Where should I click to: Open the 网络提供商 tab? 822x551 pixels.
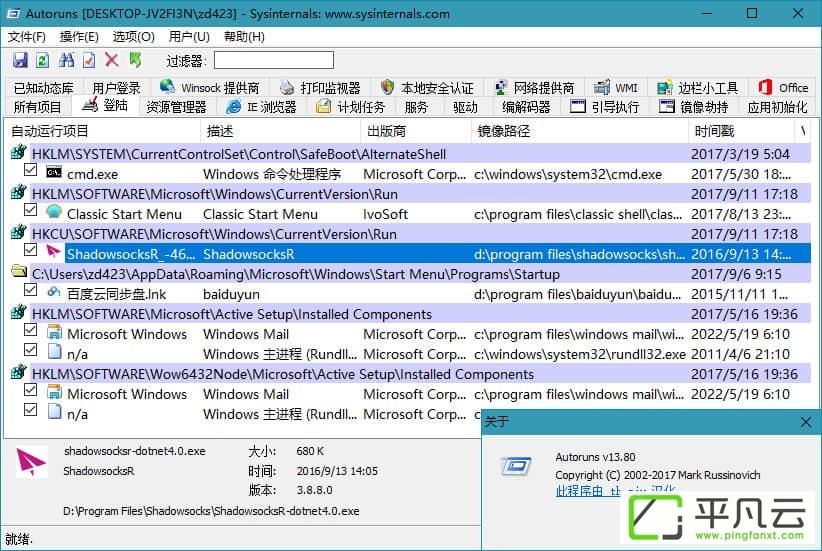click(x=535, y=88)
